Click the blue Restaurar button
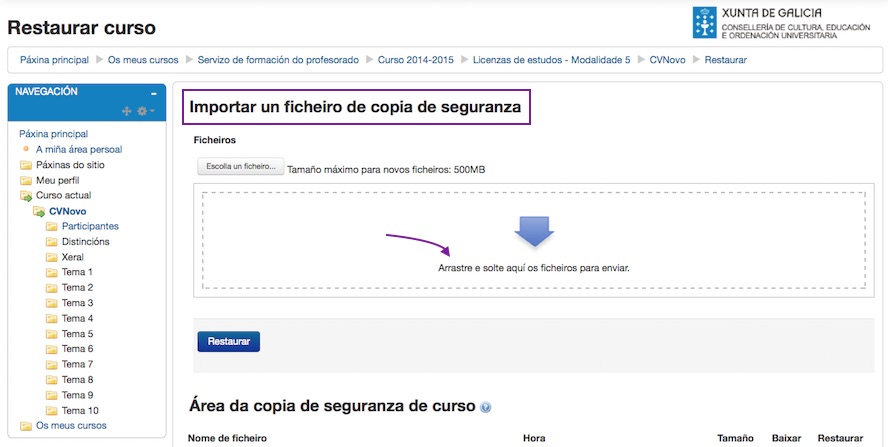Image resolution: width=888 pixels, height=447 pixels. coord(229,342)
